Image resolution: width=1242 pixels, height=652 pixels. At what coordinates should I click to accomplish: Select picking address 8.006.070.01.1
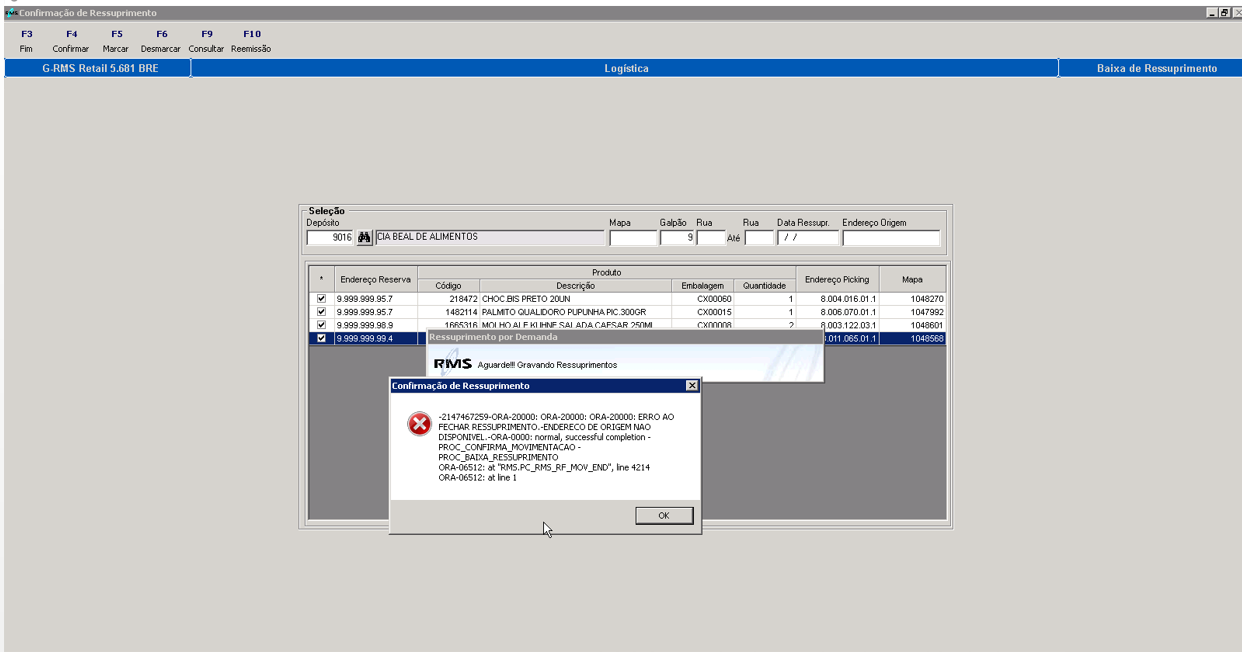point(837,312)
